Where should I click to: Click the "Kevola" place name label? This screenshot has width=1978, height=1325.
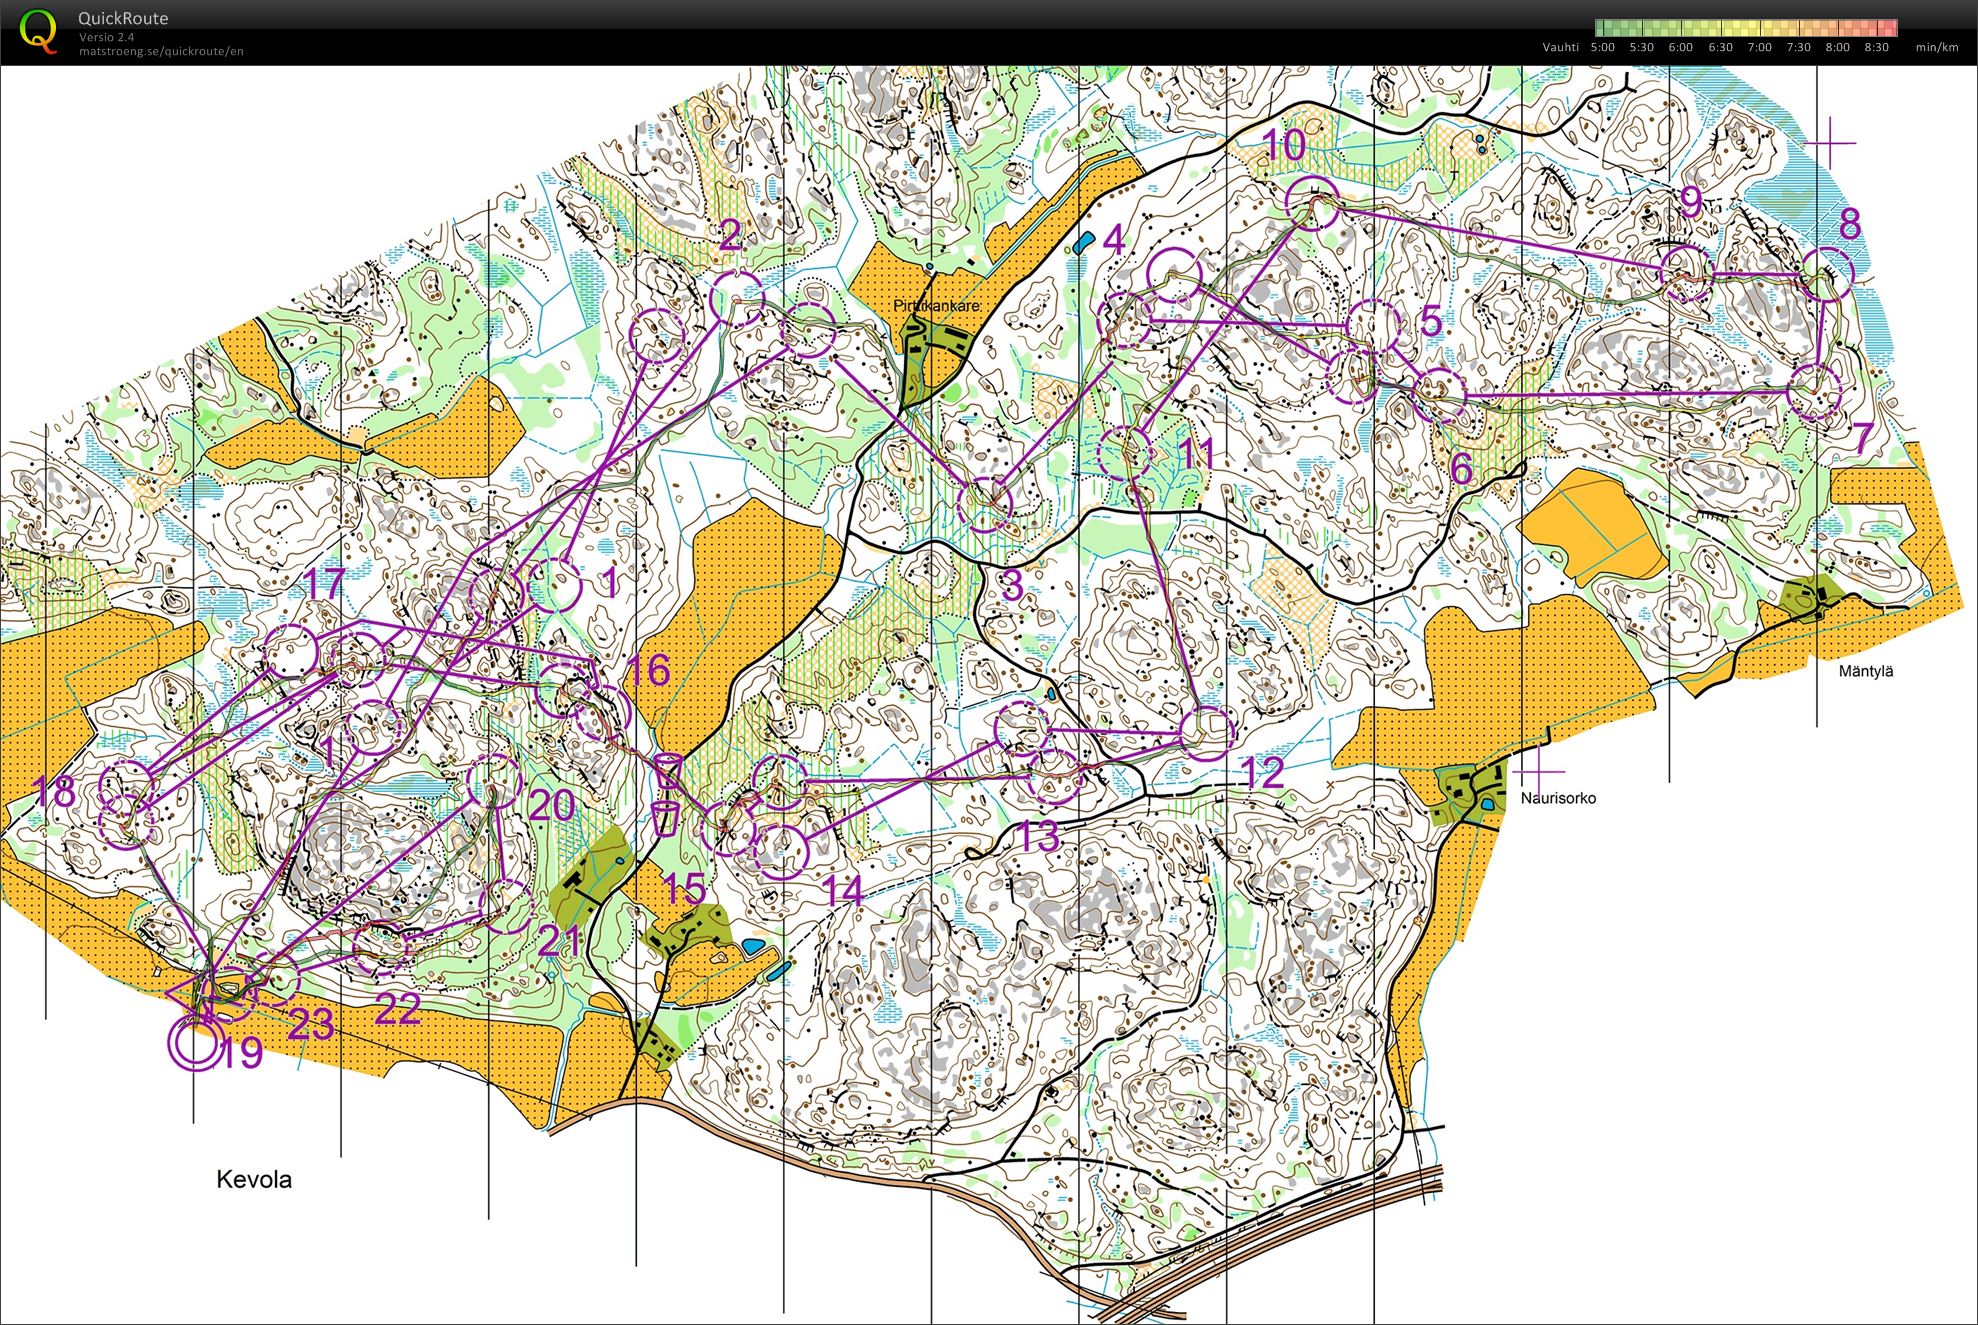[253, 1180]
